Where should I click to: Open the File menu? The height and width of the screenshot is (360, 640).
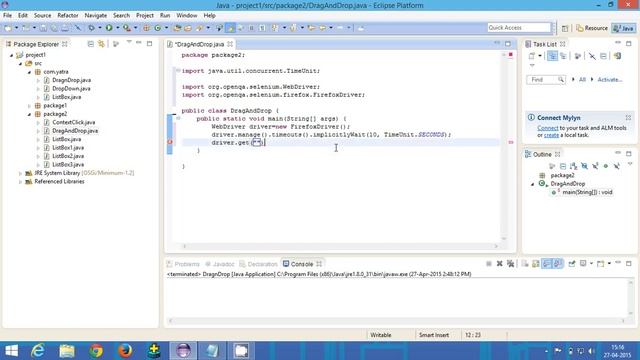[x=7, y=16]
